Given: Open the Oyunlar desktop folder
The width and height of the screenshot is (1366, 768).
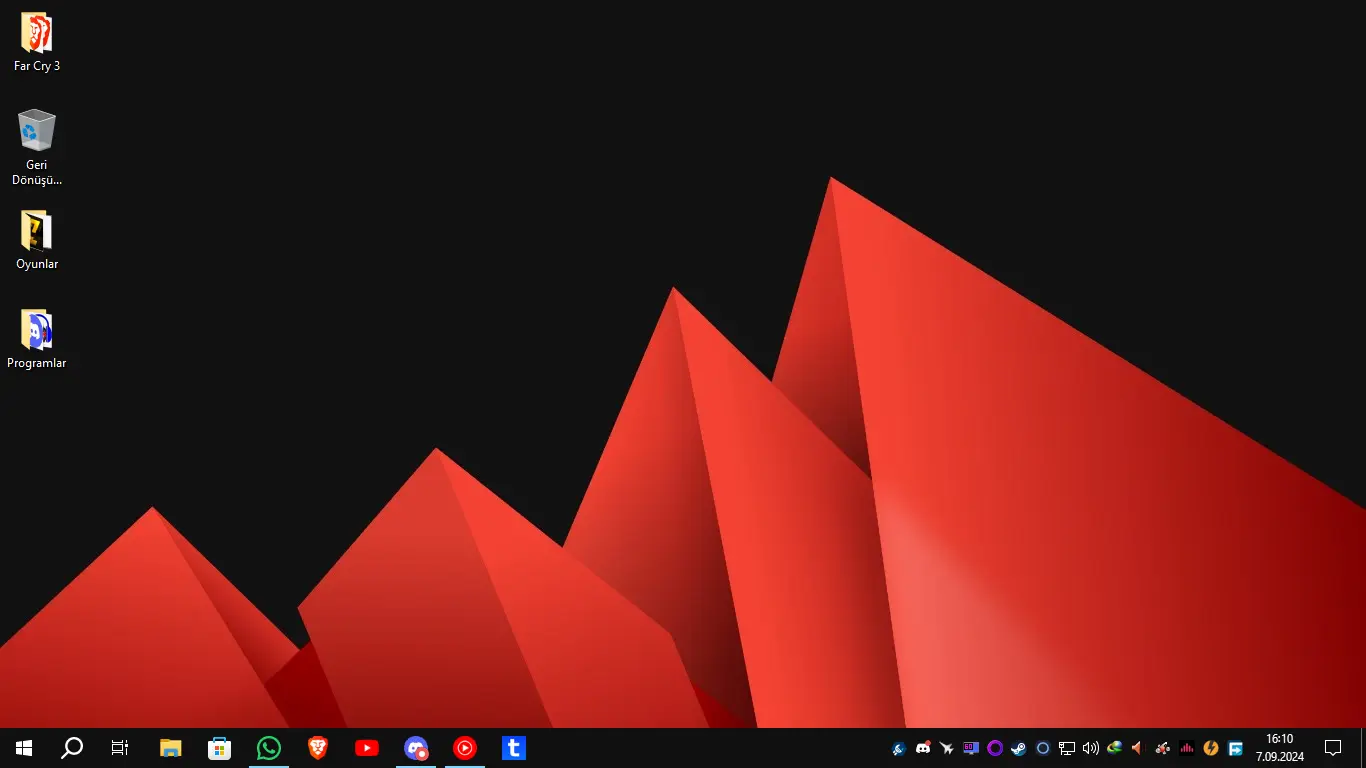Looking at the screenshot, I should 37,241.
